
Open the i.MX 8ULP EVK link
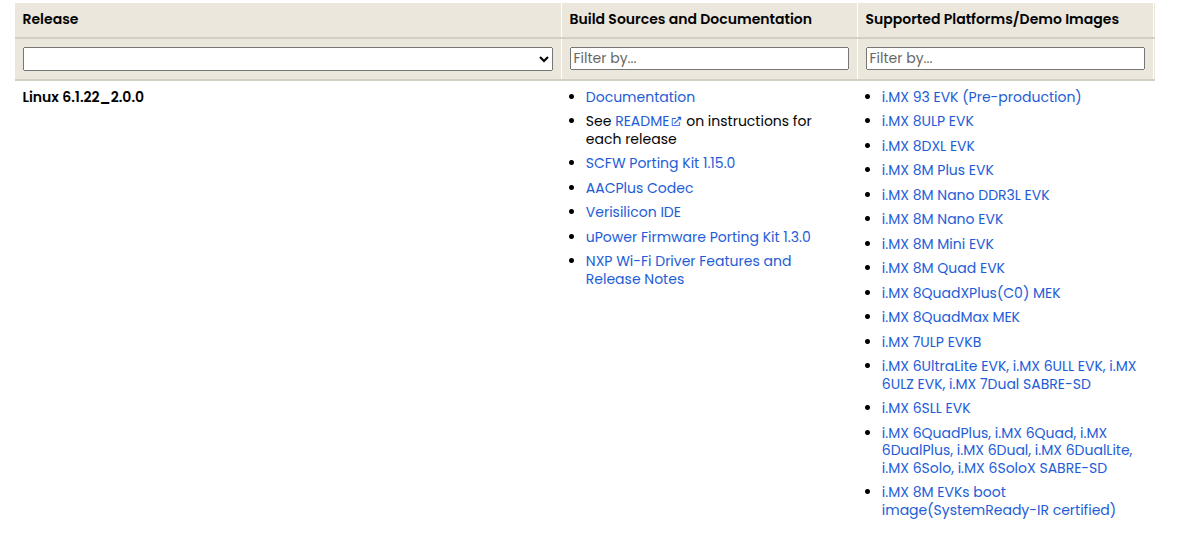click(927, 121)
